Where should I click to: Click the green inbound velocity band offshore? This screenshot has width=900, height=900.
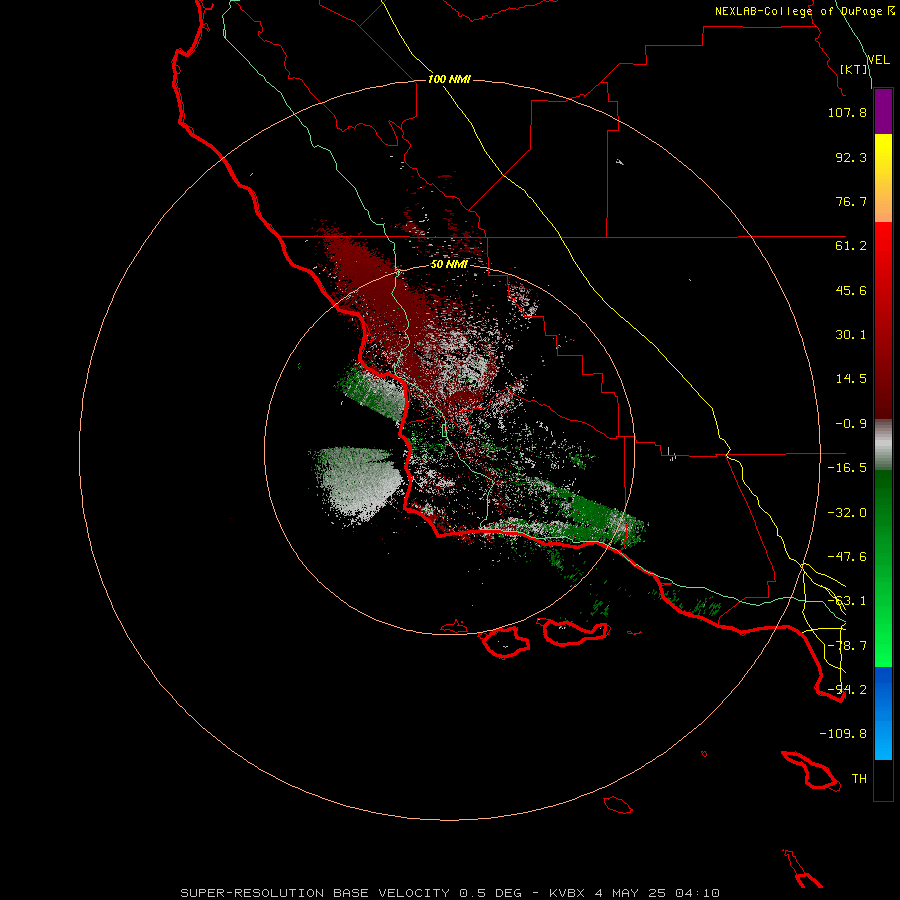pyautogui.click(x=373, y=392)
